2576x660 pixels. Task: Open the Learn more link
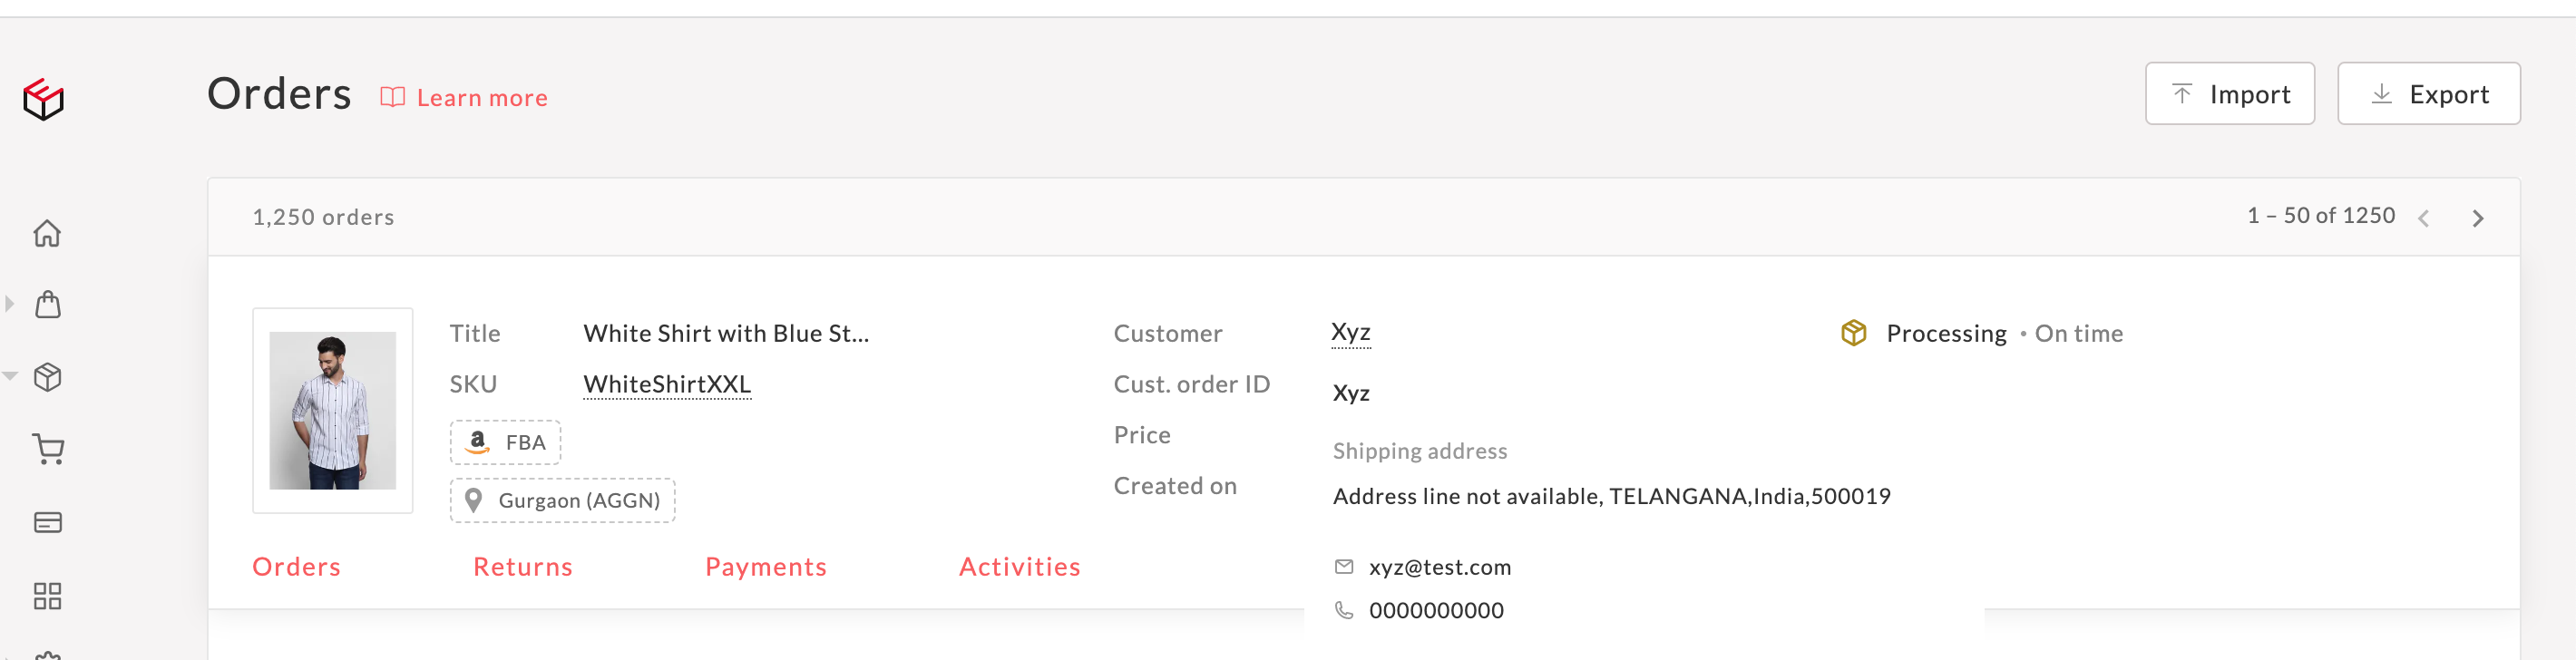coord(464,98)
